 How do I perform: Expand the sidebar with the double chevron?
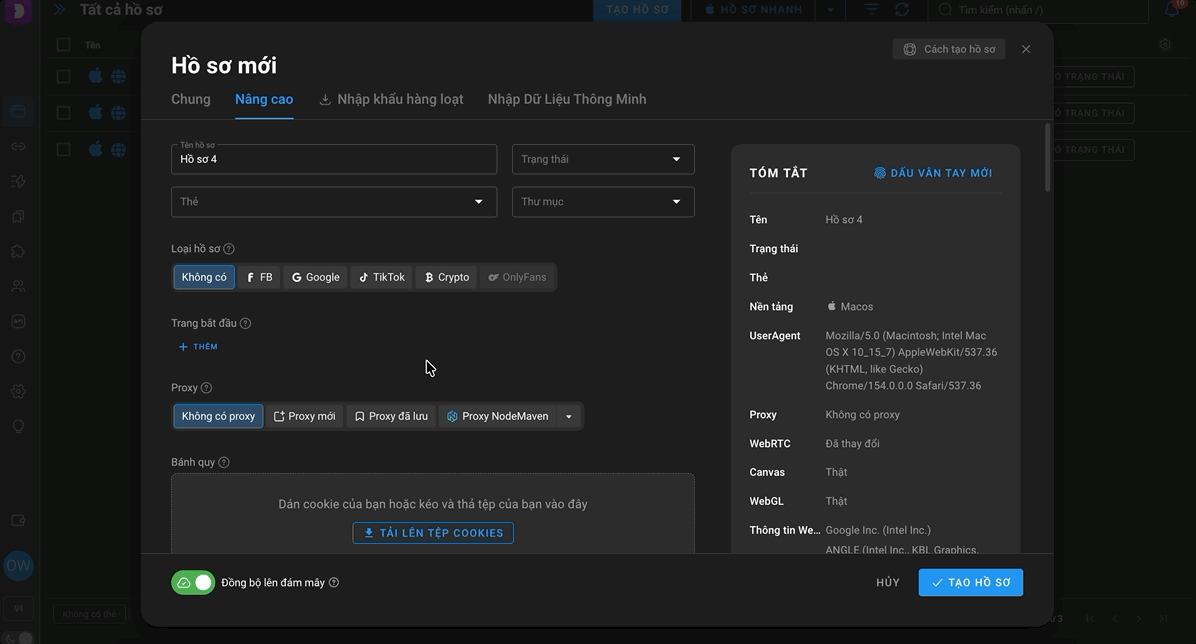pos(60,10)
